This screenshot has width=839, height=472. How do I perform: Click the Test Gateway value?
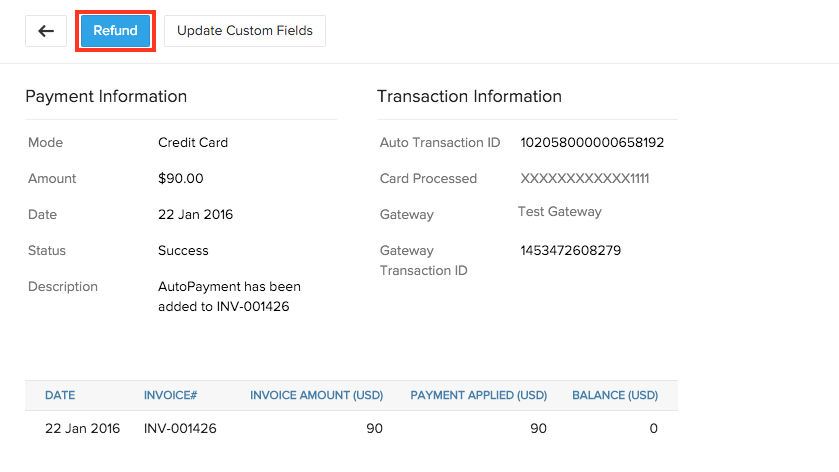[560, 212]
